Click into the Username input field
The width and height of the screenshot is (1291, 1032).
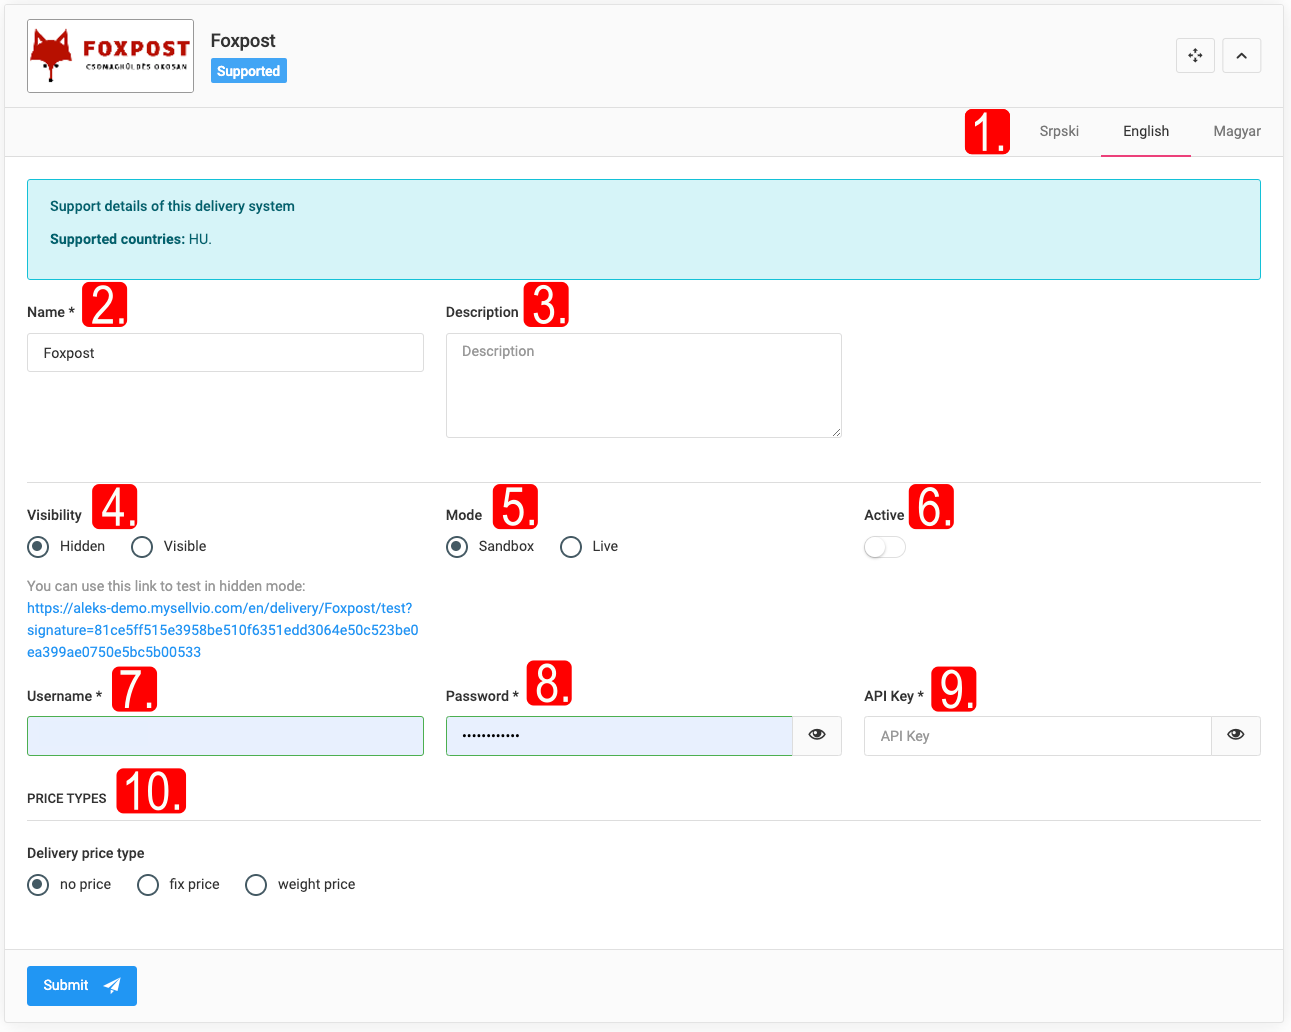point(225,736)
